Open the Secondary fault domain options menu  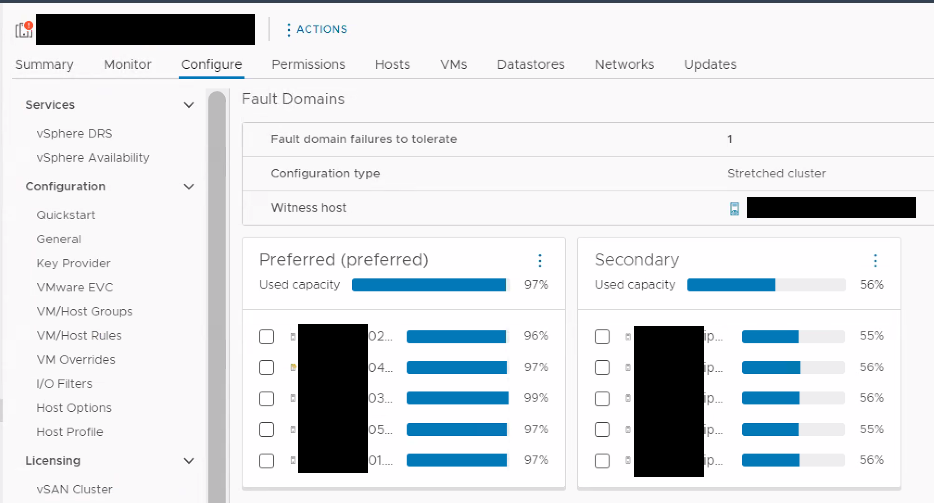pyautogui.click(x=875, y=260)
